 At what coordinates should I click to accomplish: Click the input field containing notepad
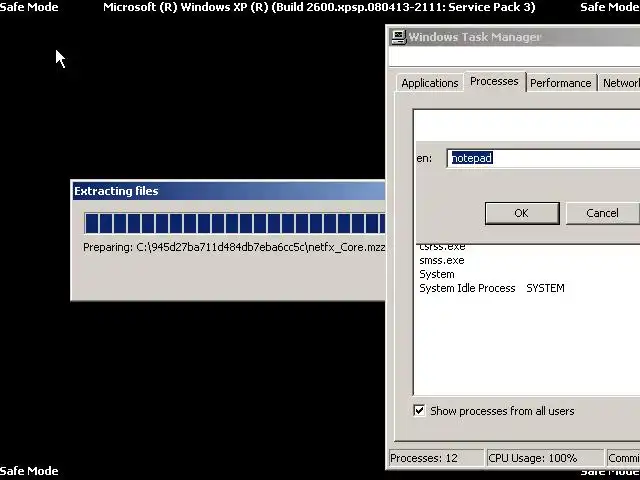pyautogui.click(x=544, y=158)
